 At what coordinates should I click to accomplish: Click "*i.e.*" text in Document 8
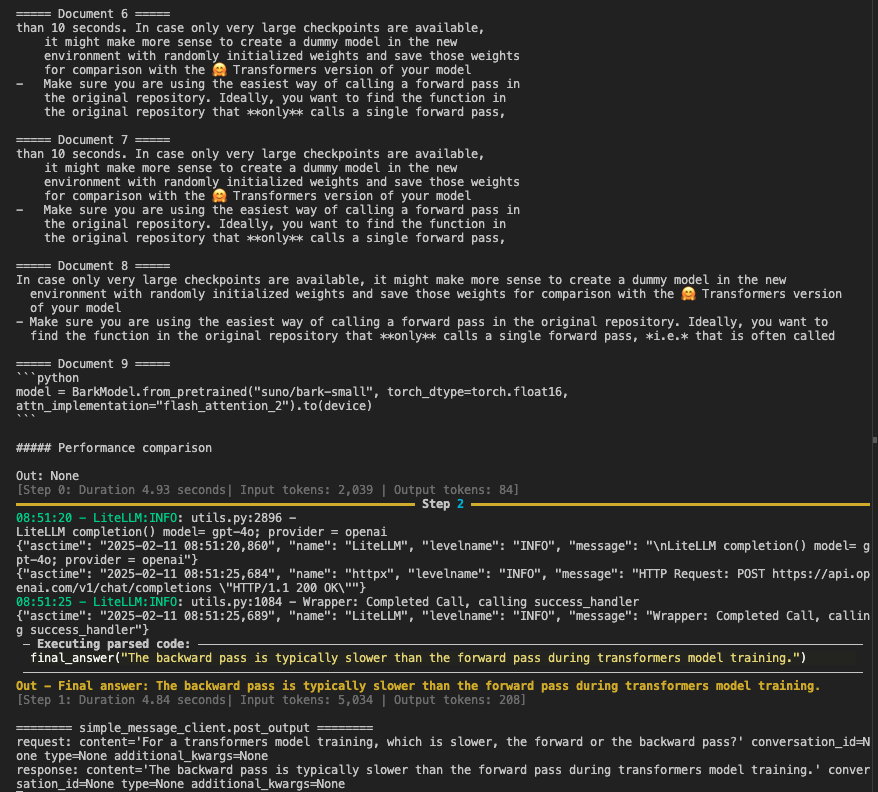[667, 336]
